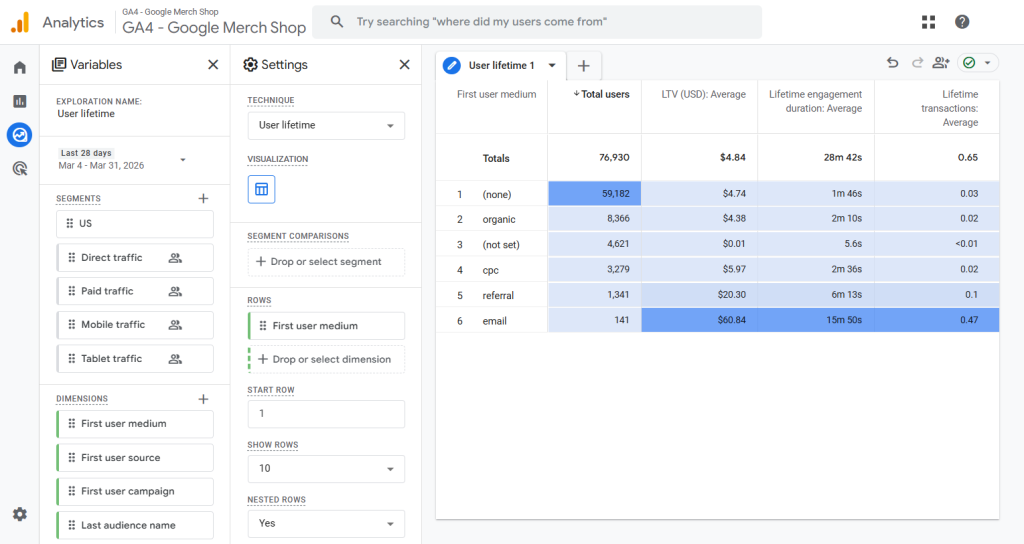The height and width of the screenshot is (544, 1024).
Task: Expand the Technique dropdown
Action: [326, 126]
